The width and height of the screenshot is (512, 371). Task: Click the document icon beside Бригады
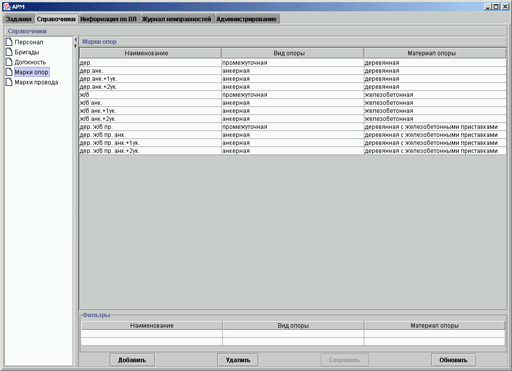coord(9,52)
